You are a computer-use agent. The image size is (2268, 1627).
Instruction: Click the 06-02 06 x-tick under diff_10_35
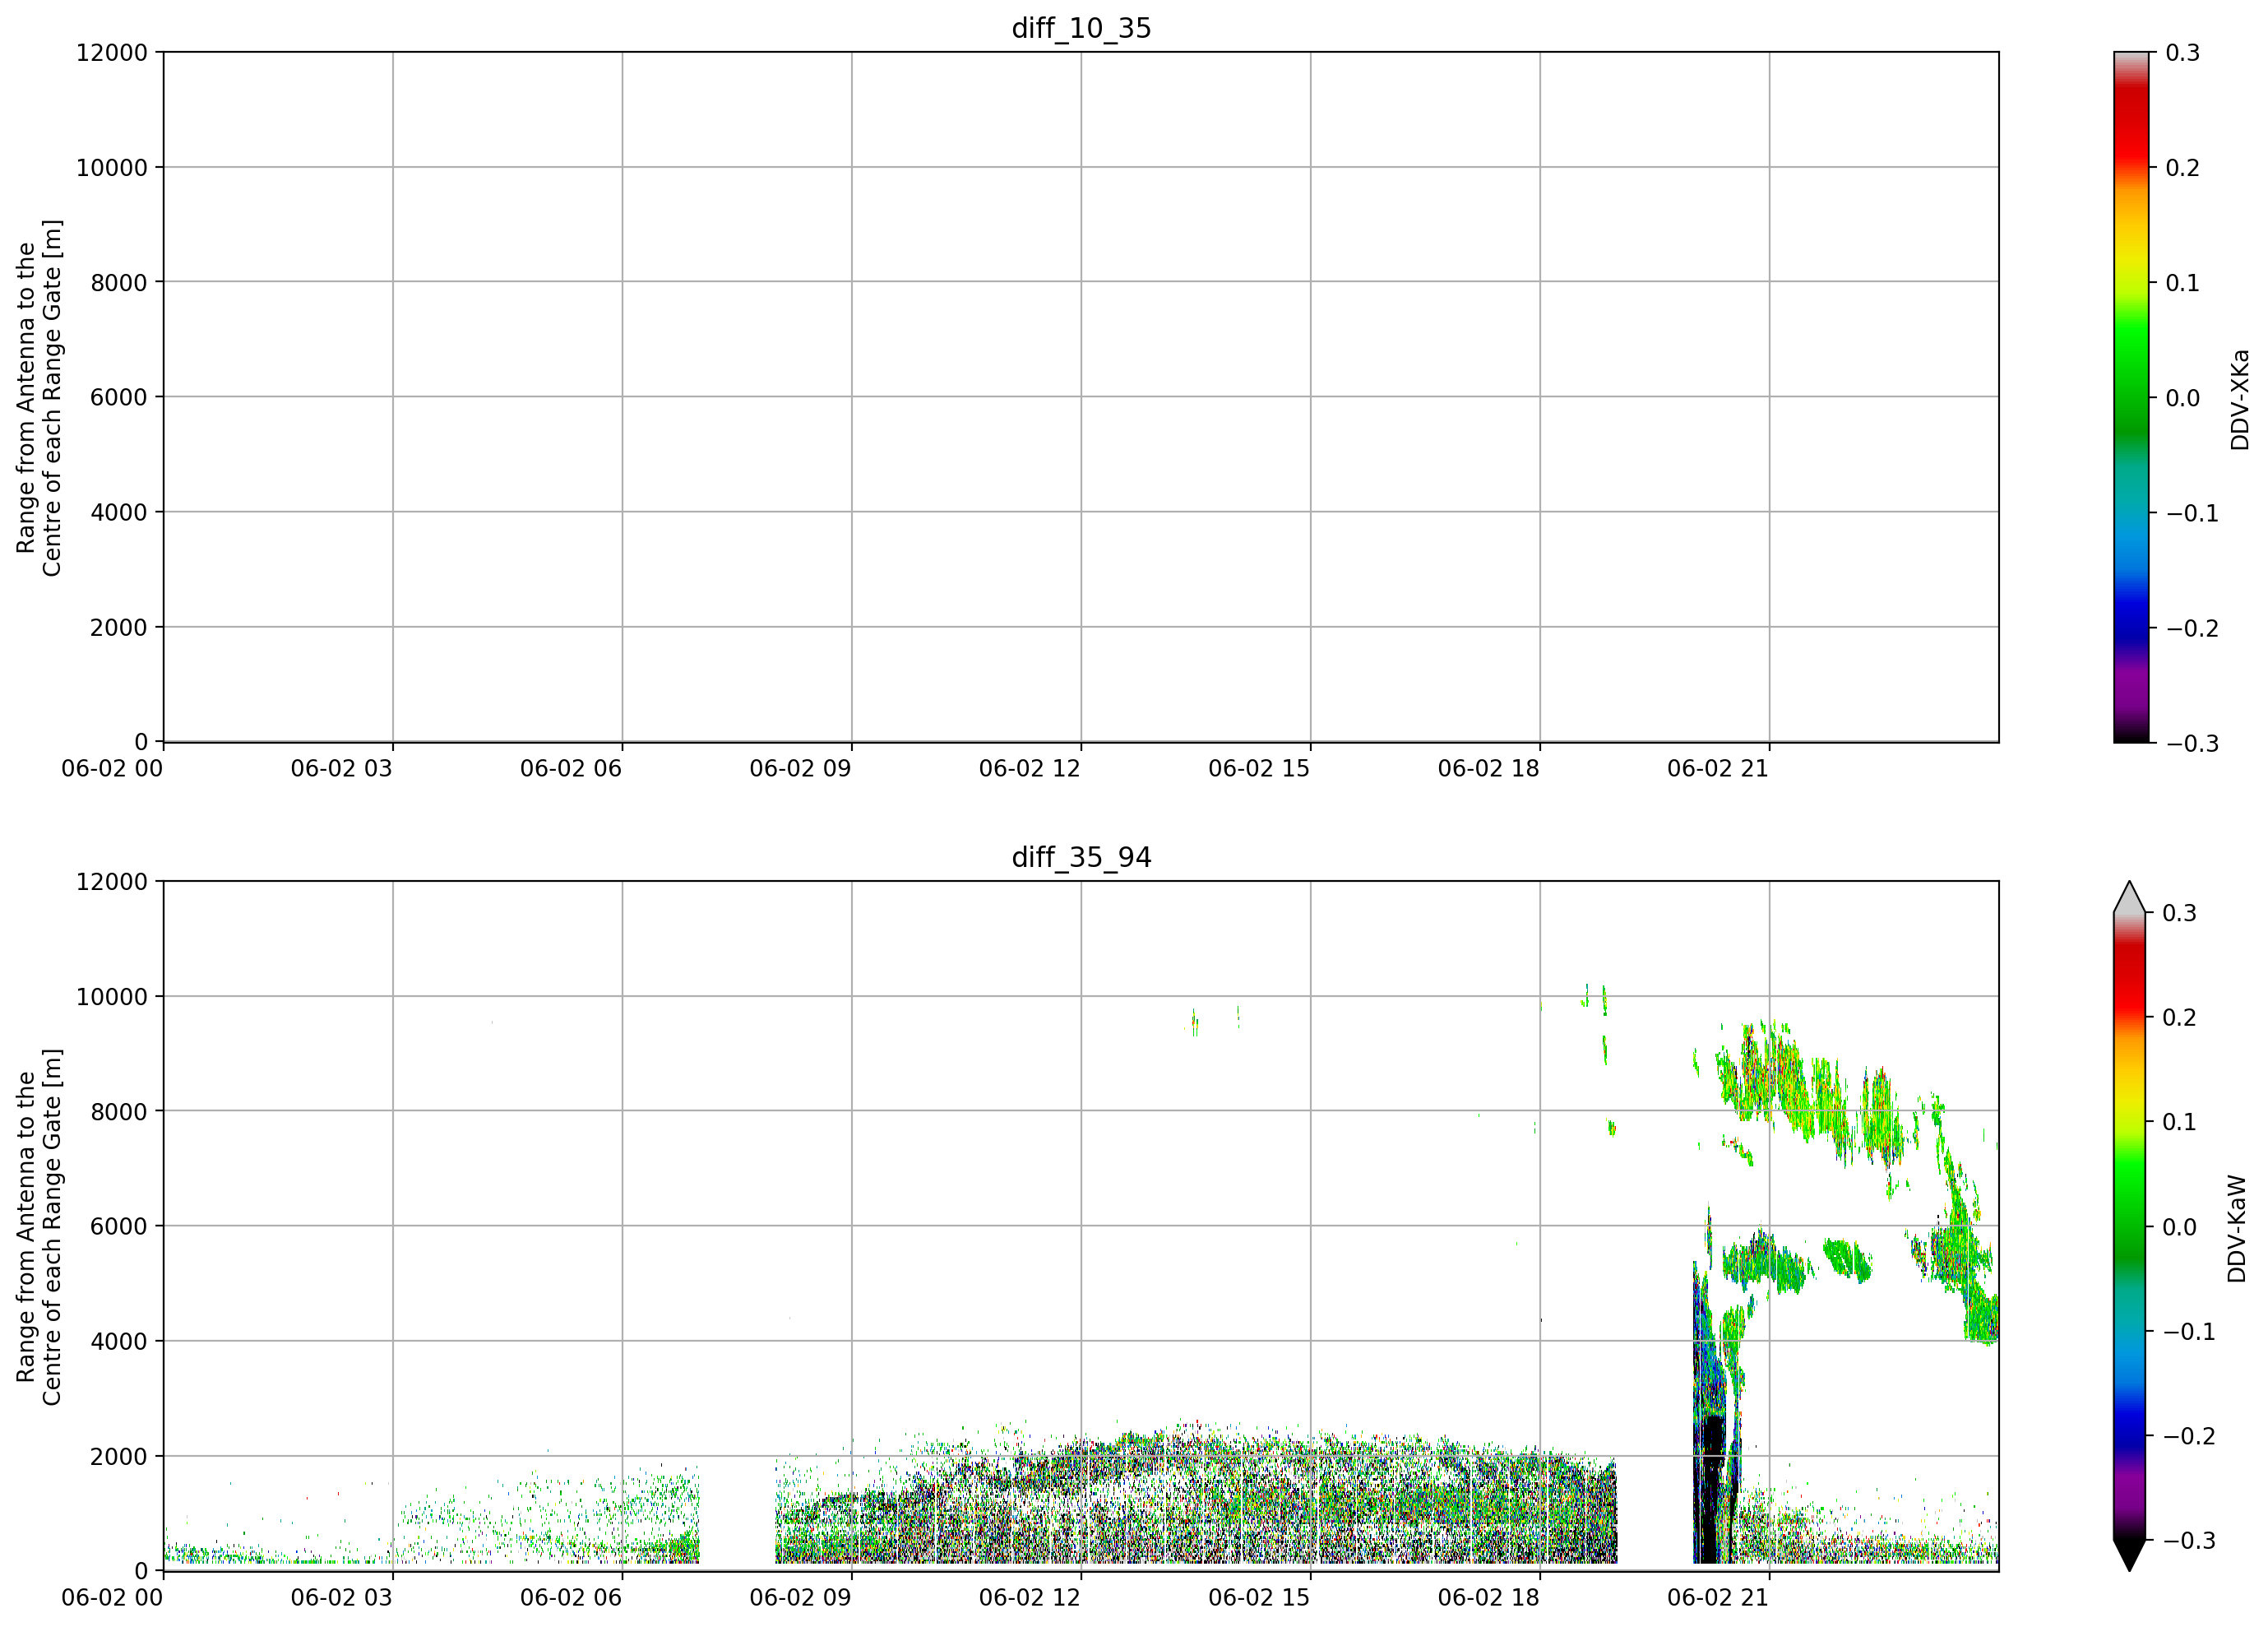click(x=571, y=768)
